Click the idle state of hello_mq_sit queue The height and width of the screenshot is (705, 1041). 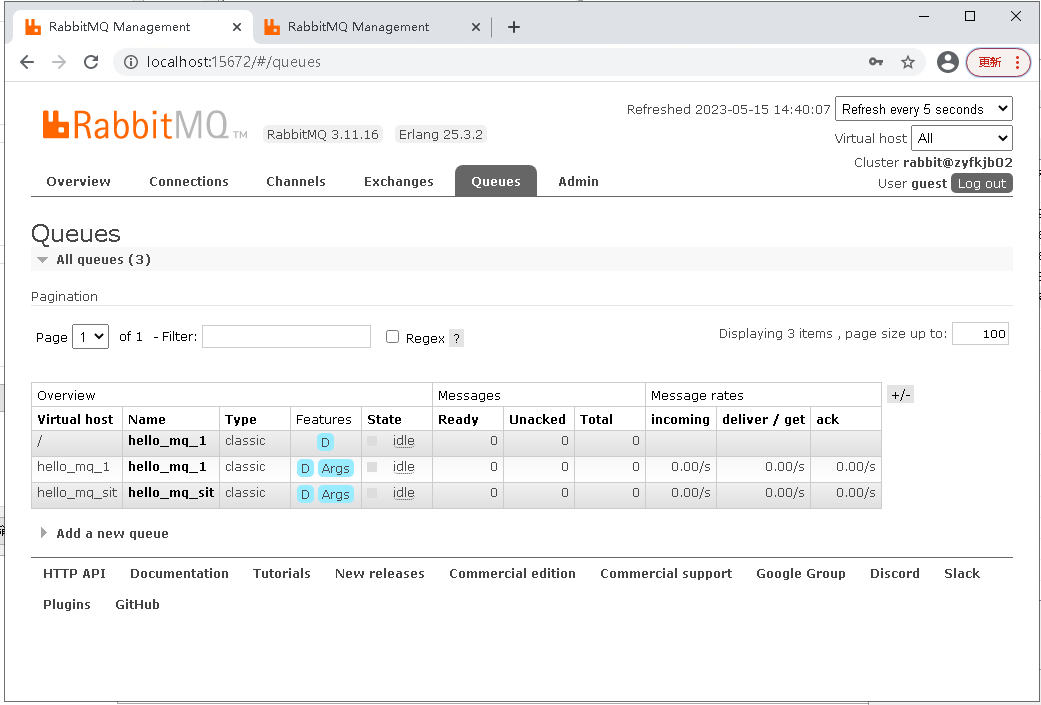[x=403, y=493]
